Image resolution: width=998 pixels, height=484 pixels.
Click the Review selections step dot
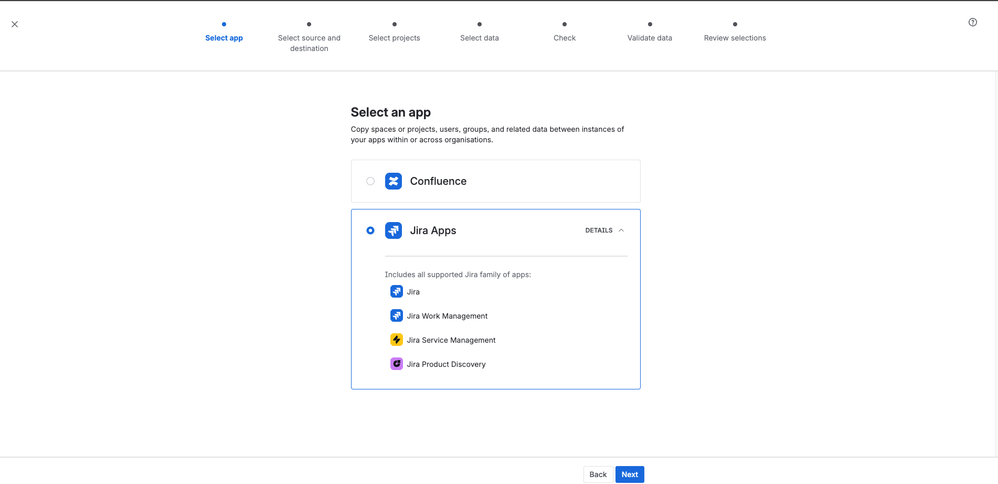pos(735,24)
